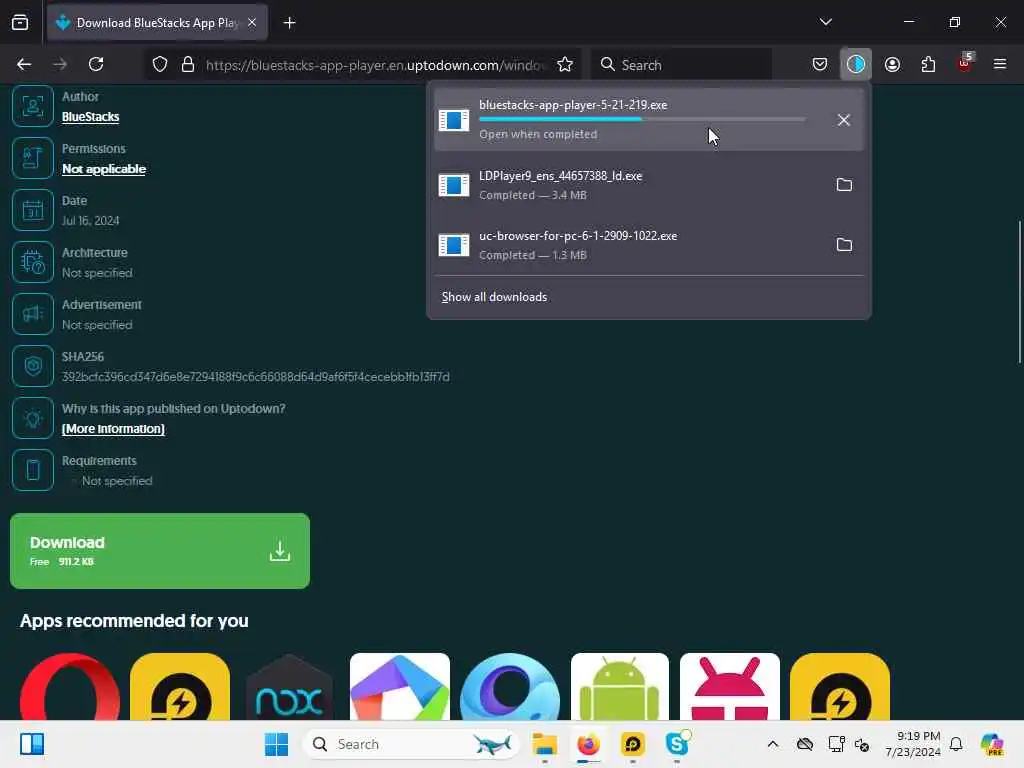
Task: Open Windows widgets panel icon
Action: click(x=31, y=744)
